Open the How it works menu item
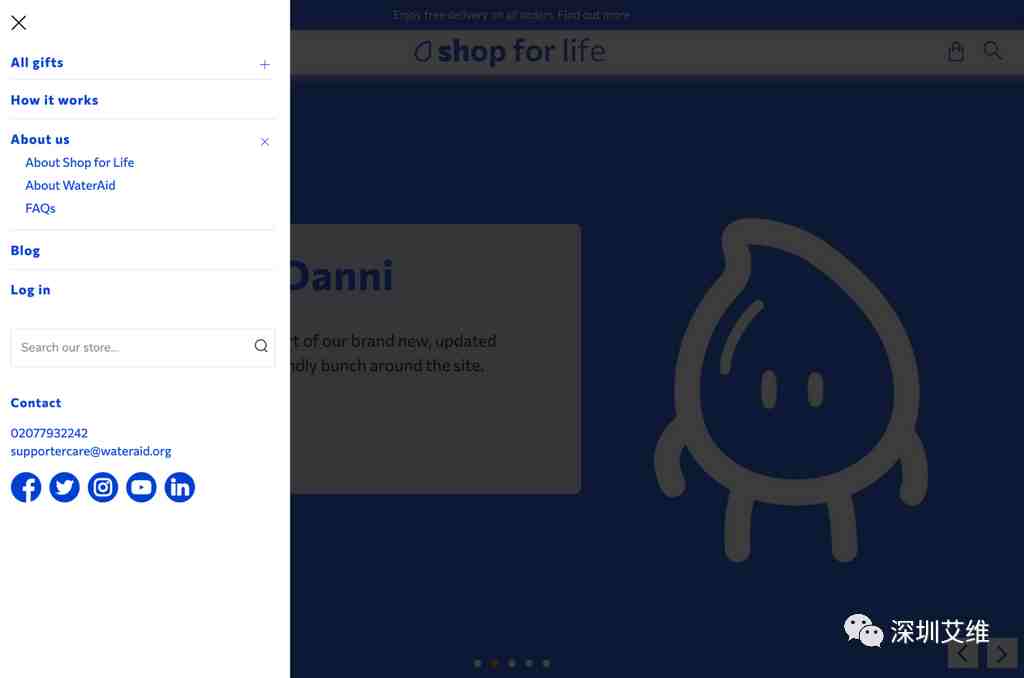The width and height of the screenshot is (1024, 678). 54,100
